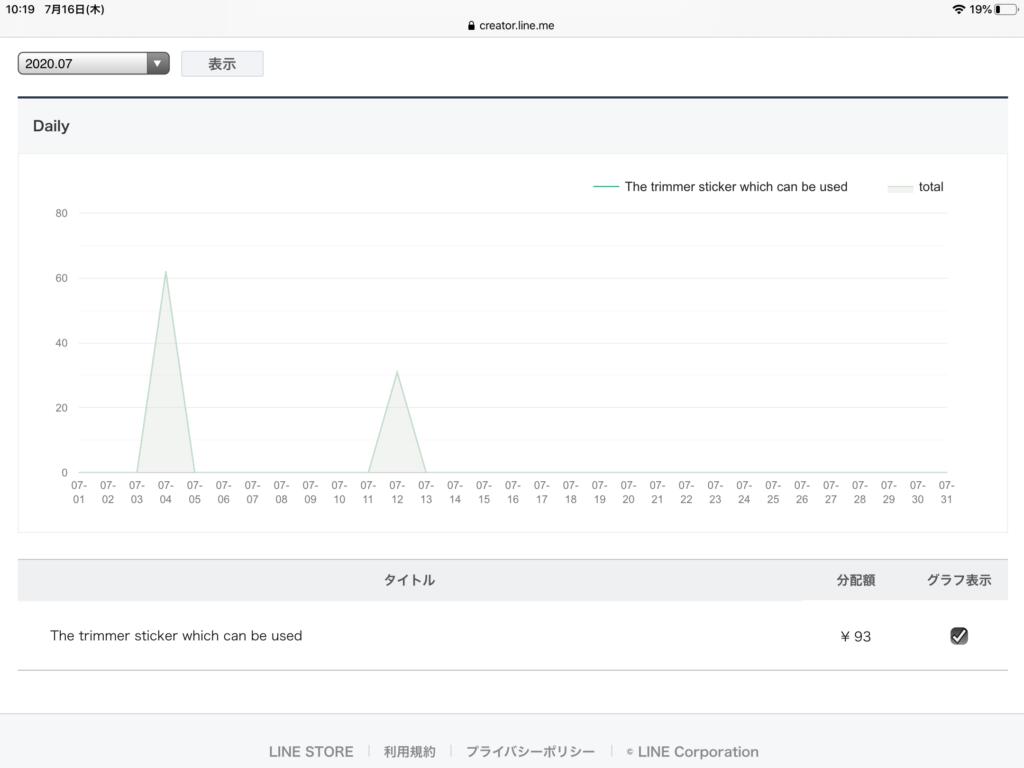Image resolution: width=1024 pixels, height=768 pixels.
Task: Click the lock icon in the address bar
Action: click(472, 26)
